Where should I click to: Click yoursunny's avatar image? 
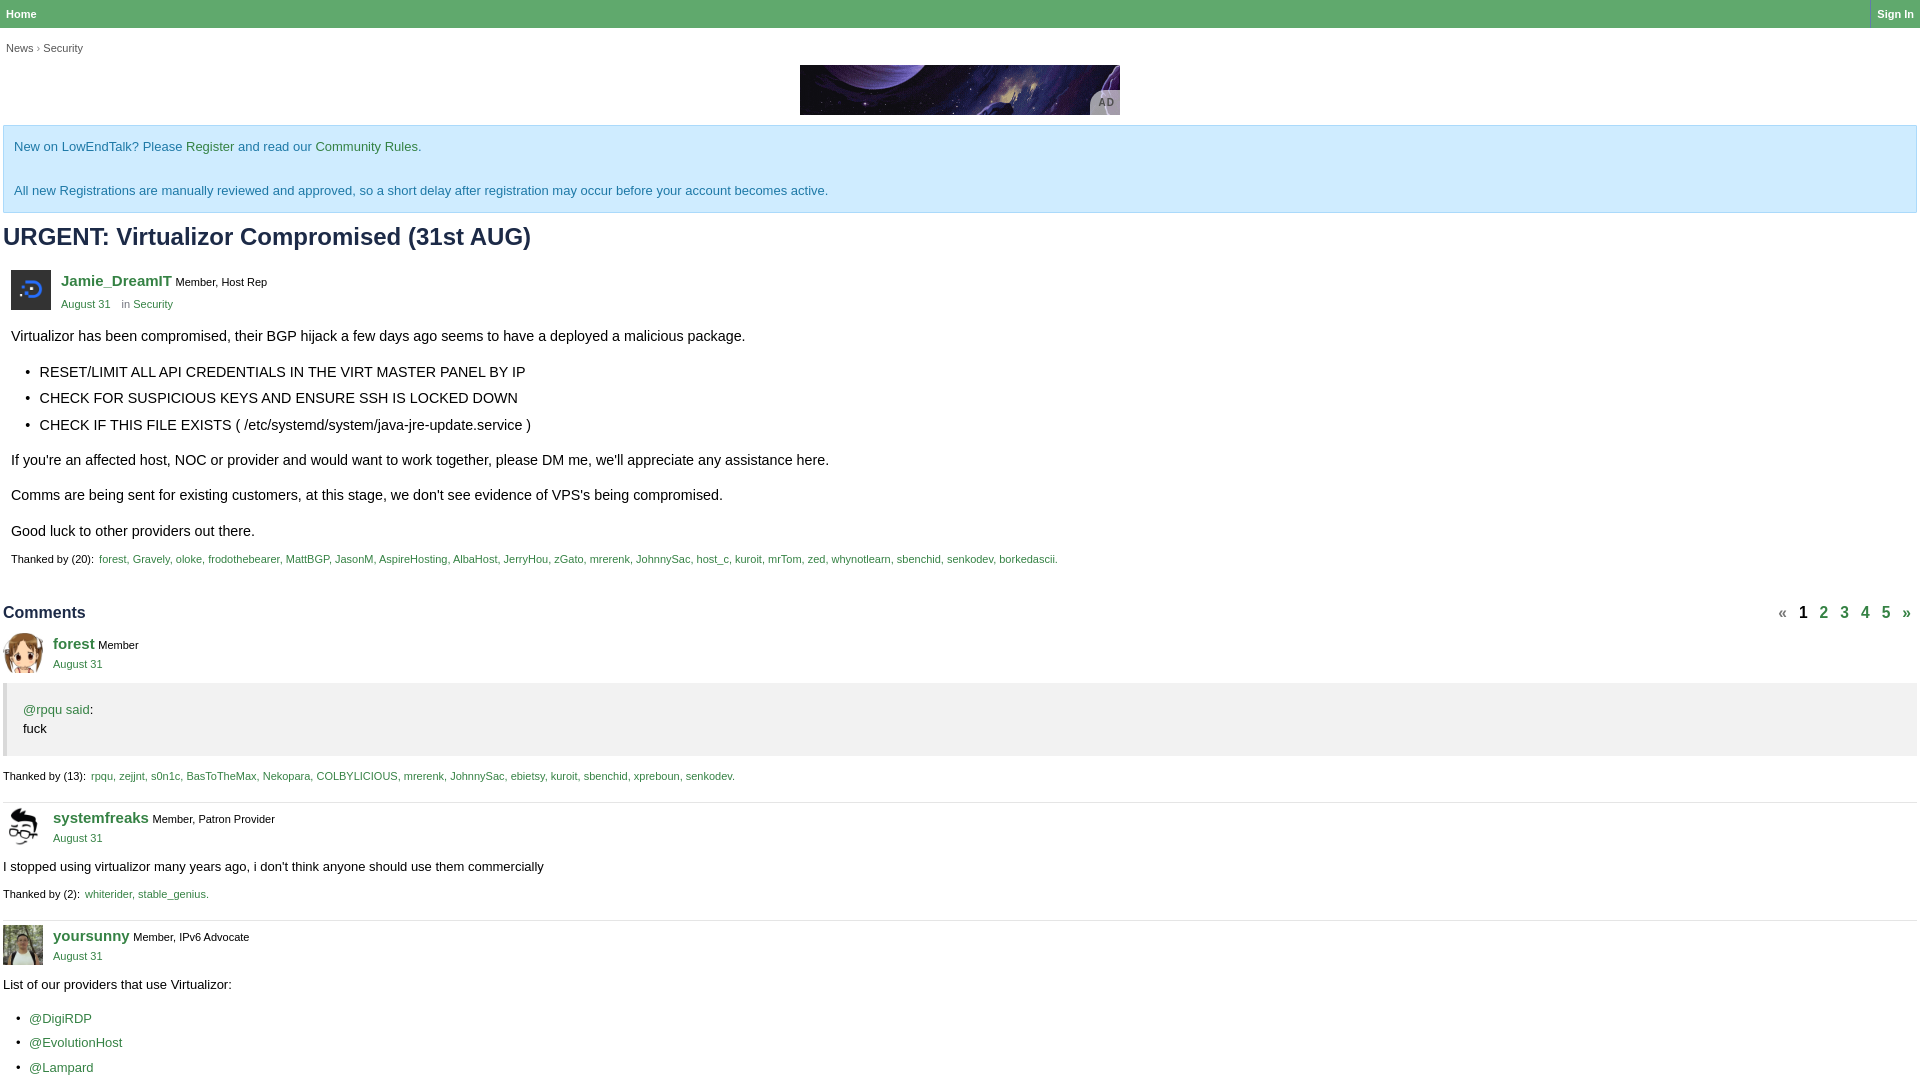[x=23, y=945]
